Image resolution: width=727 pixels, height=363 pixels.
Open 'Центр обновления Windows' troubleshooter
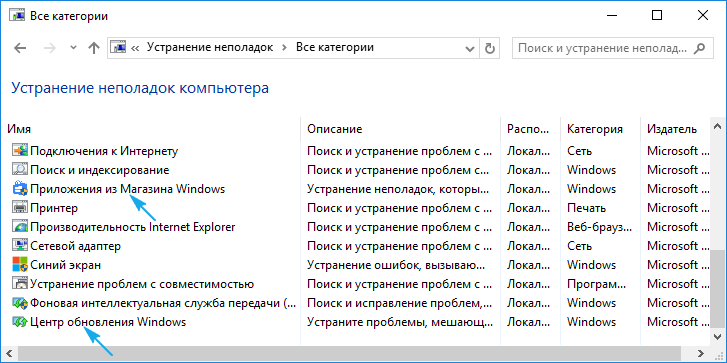(x=108, y=322)
